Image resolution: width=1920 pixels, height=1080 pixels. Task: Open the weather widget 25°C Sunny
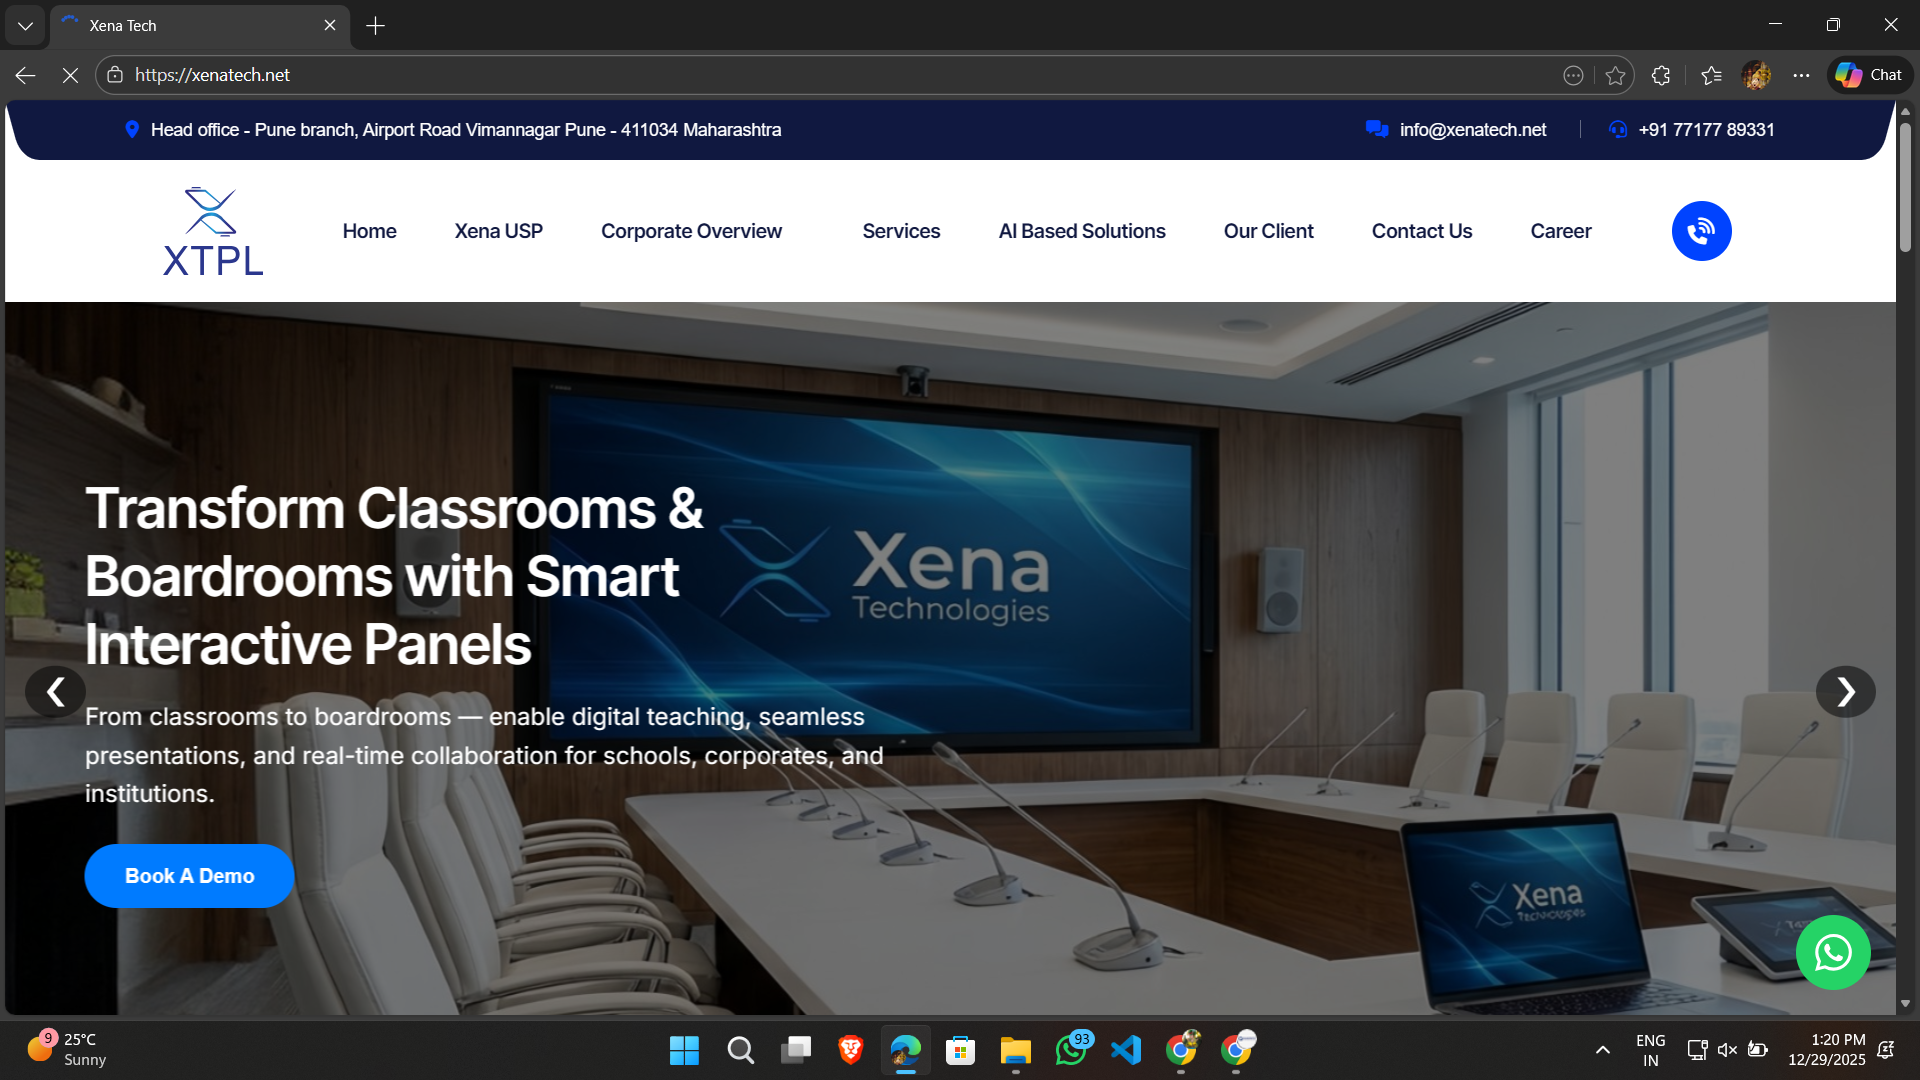pyautogui.click(x=67, y=1050)
